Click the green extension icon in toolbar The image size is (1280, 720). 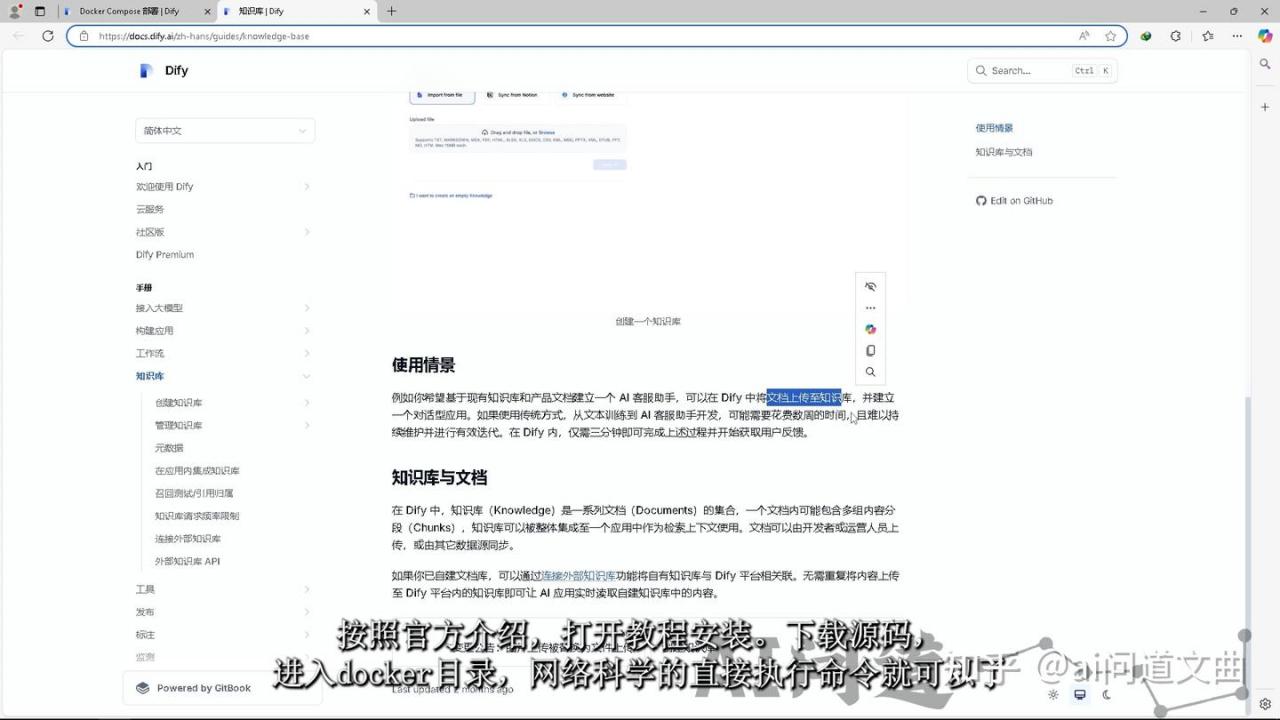(1146, 36)
